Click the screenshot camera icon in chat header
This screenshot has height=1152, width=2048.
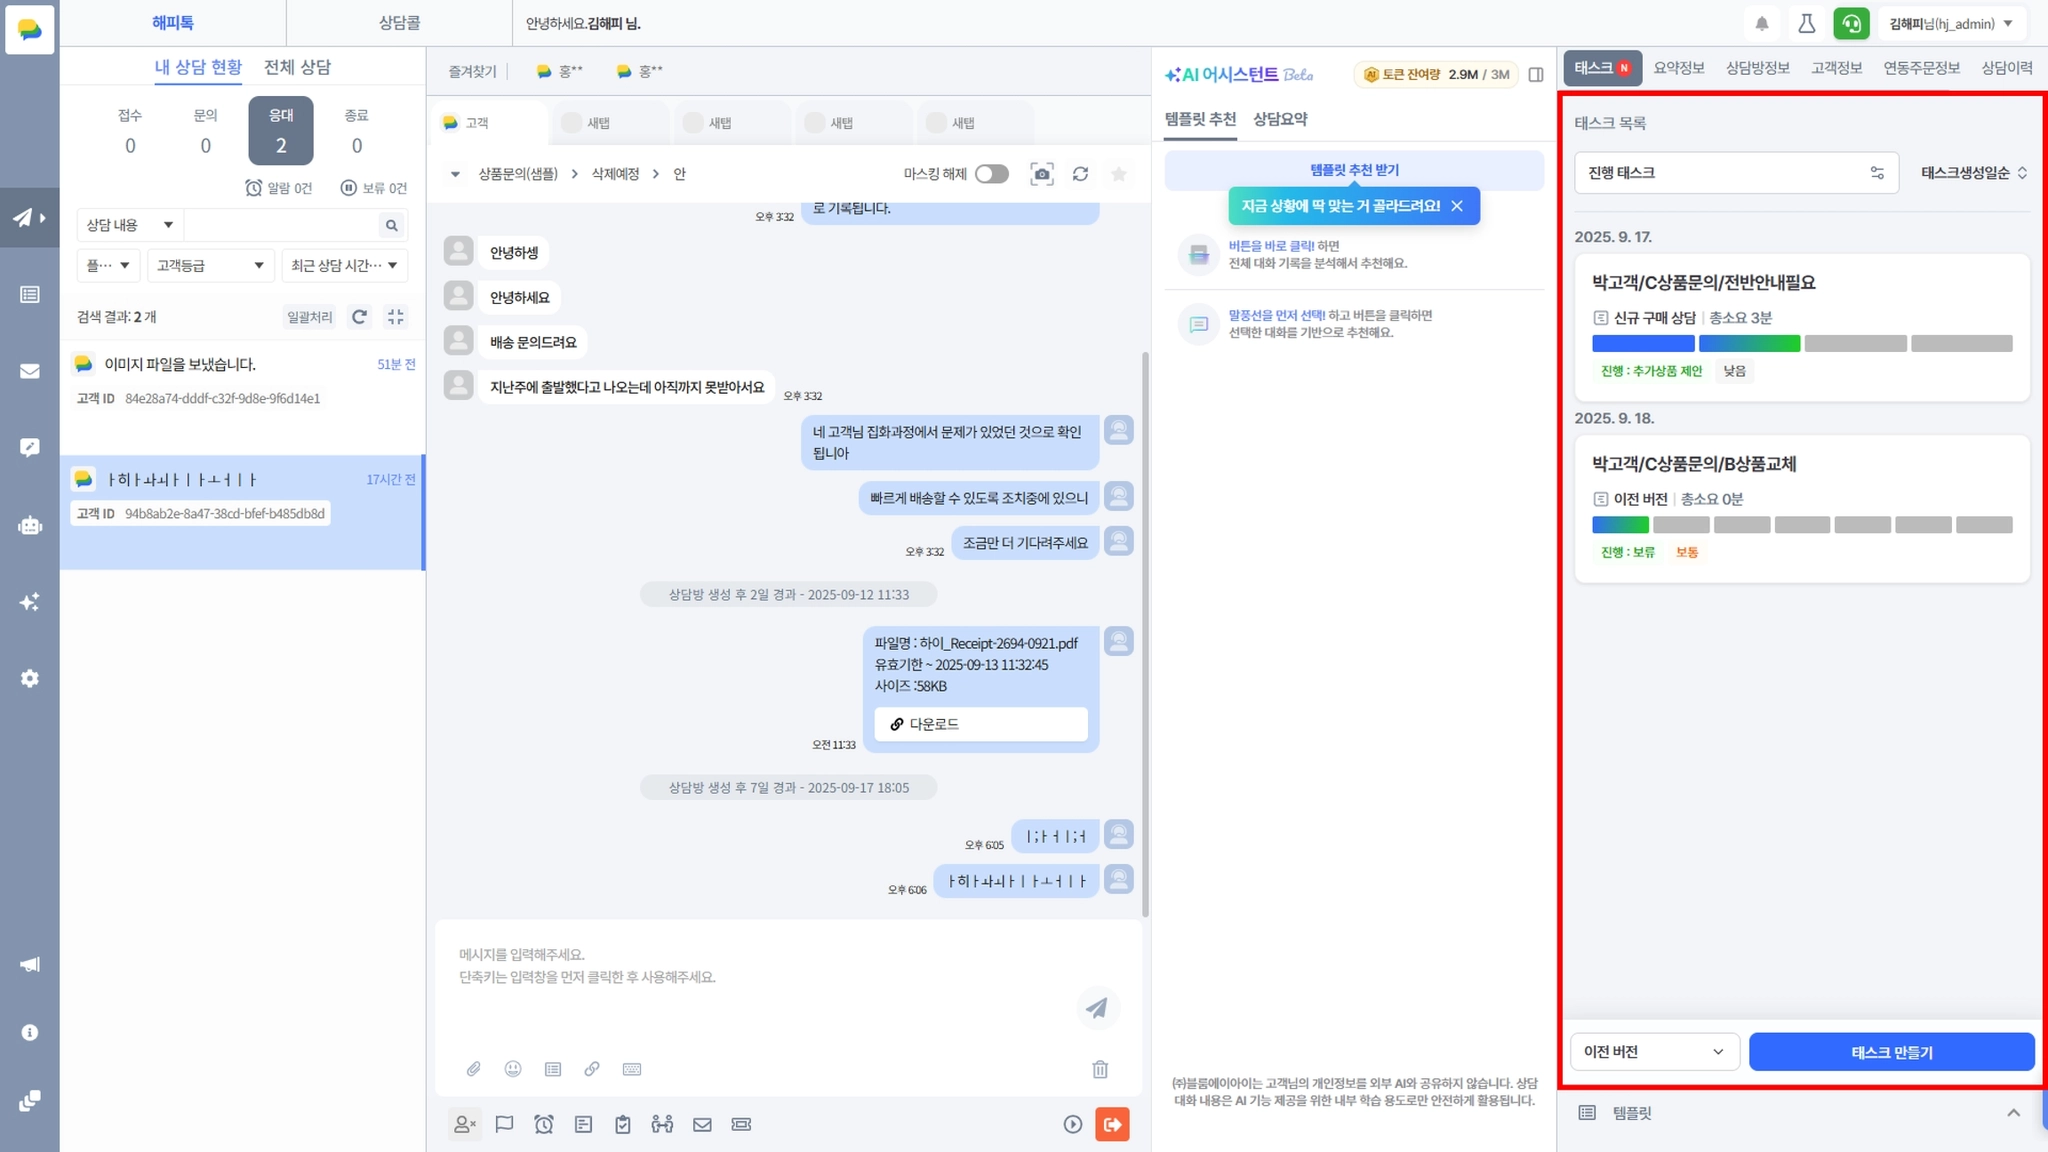click(x=1042, y=174)
